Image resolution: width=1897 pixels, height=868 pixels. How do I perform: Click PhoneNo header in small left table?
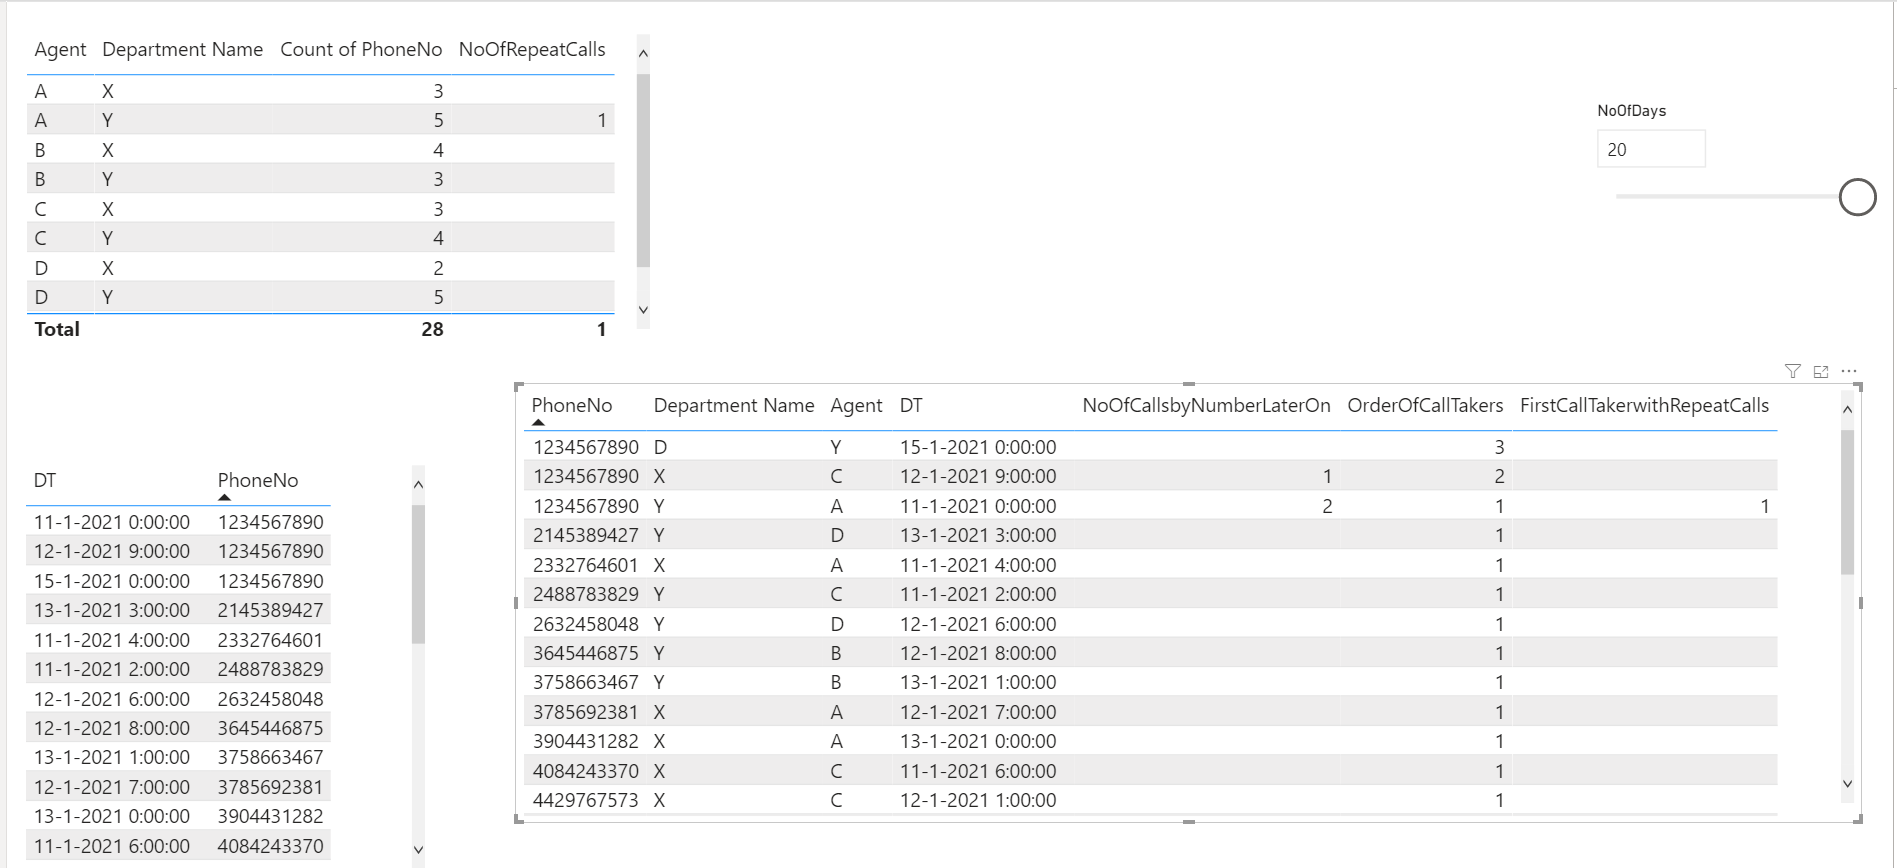coord(258,480)
